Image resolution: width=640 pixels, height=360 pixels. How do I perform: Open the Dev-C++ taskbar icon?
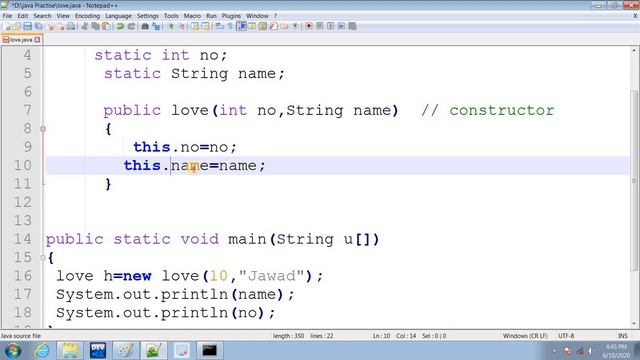point(98,351)
